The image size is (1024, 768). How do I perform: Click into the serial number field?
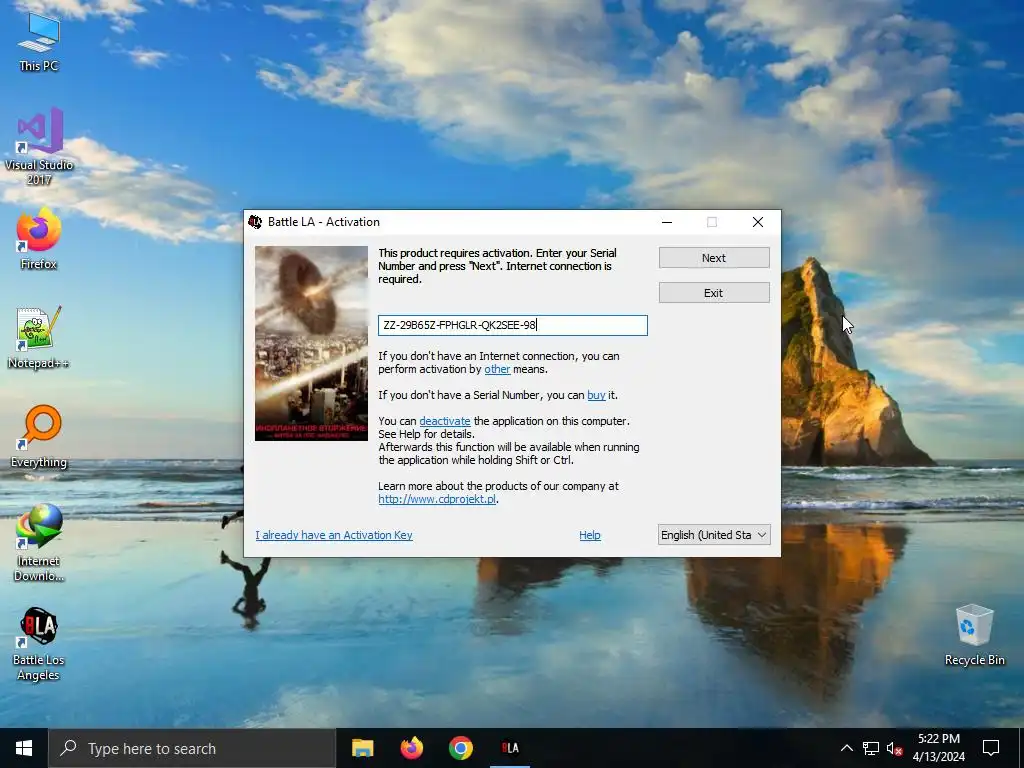(x=513, y=325)
